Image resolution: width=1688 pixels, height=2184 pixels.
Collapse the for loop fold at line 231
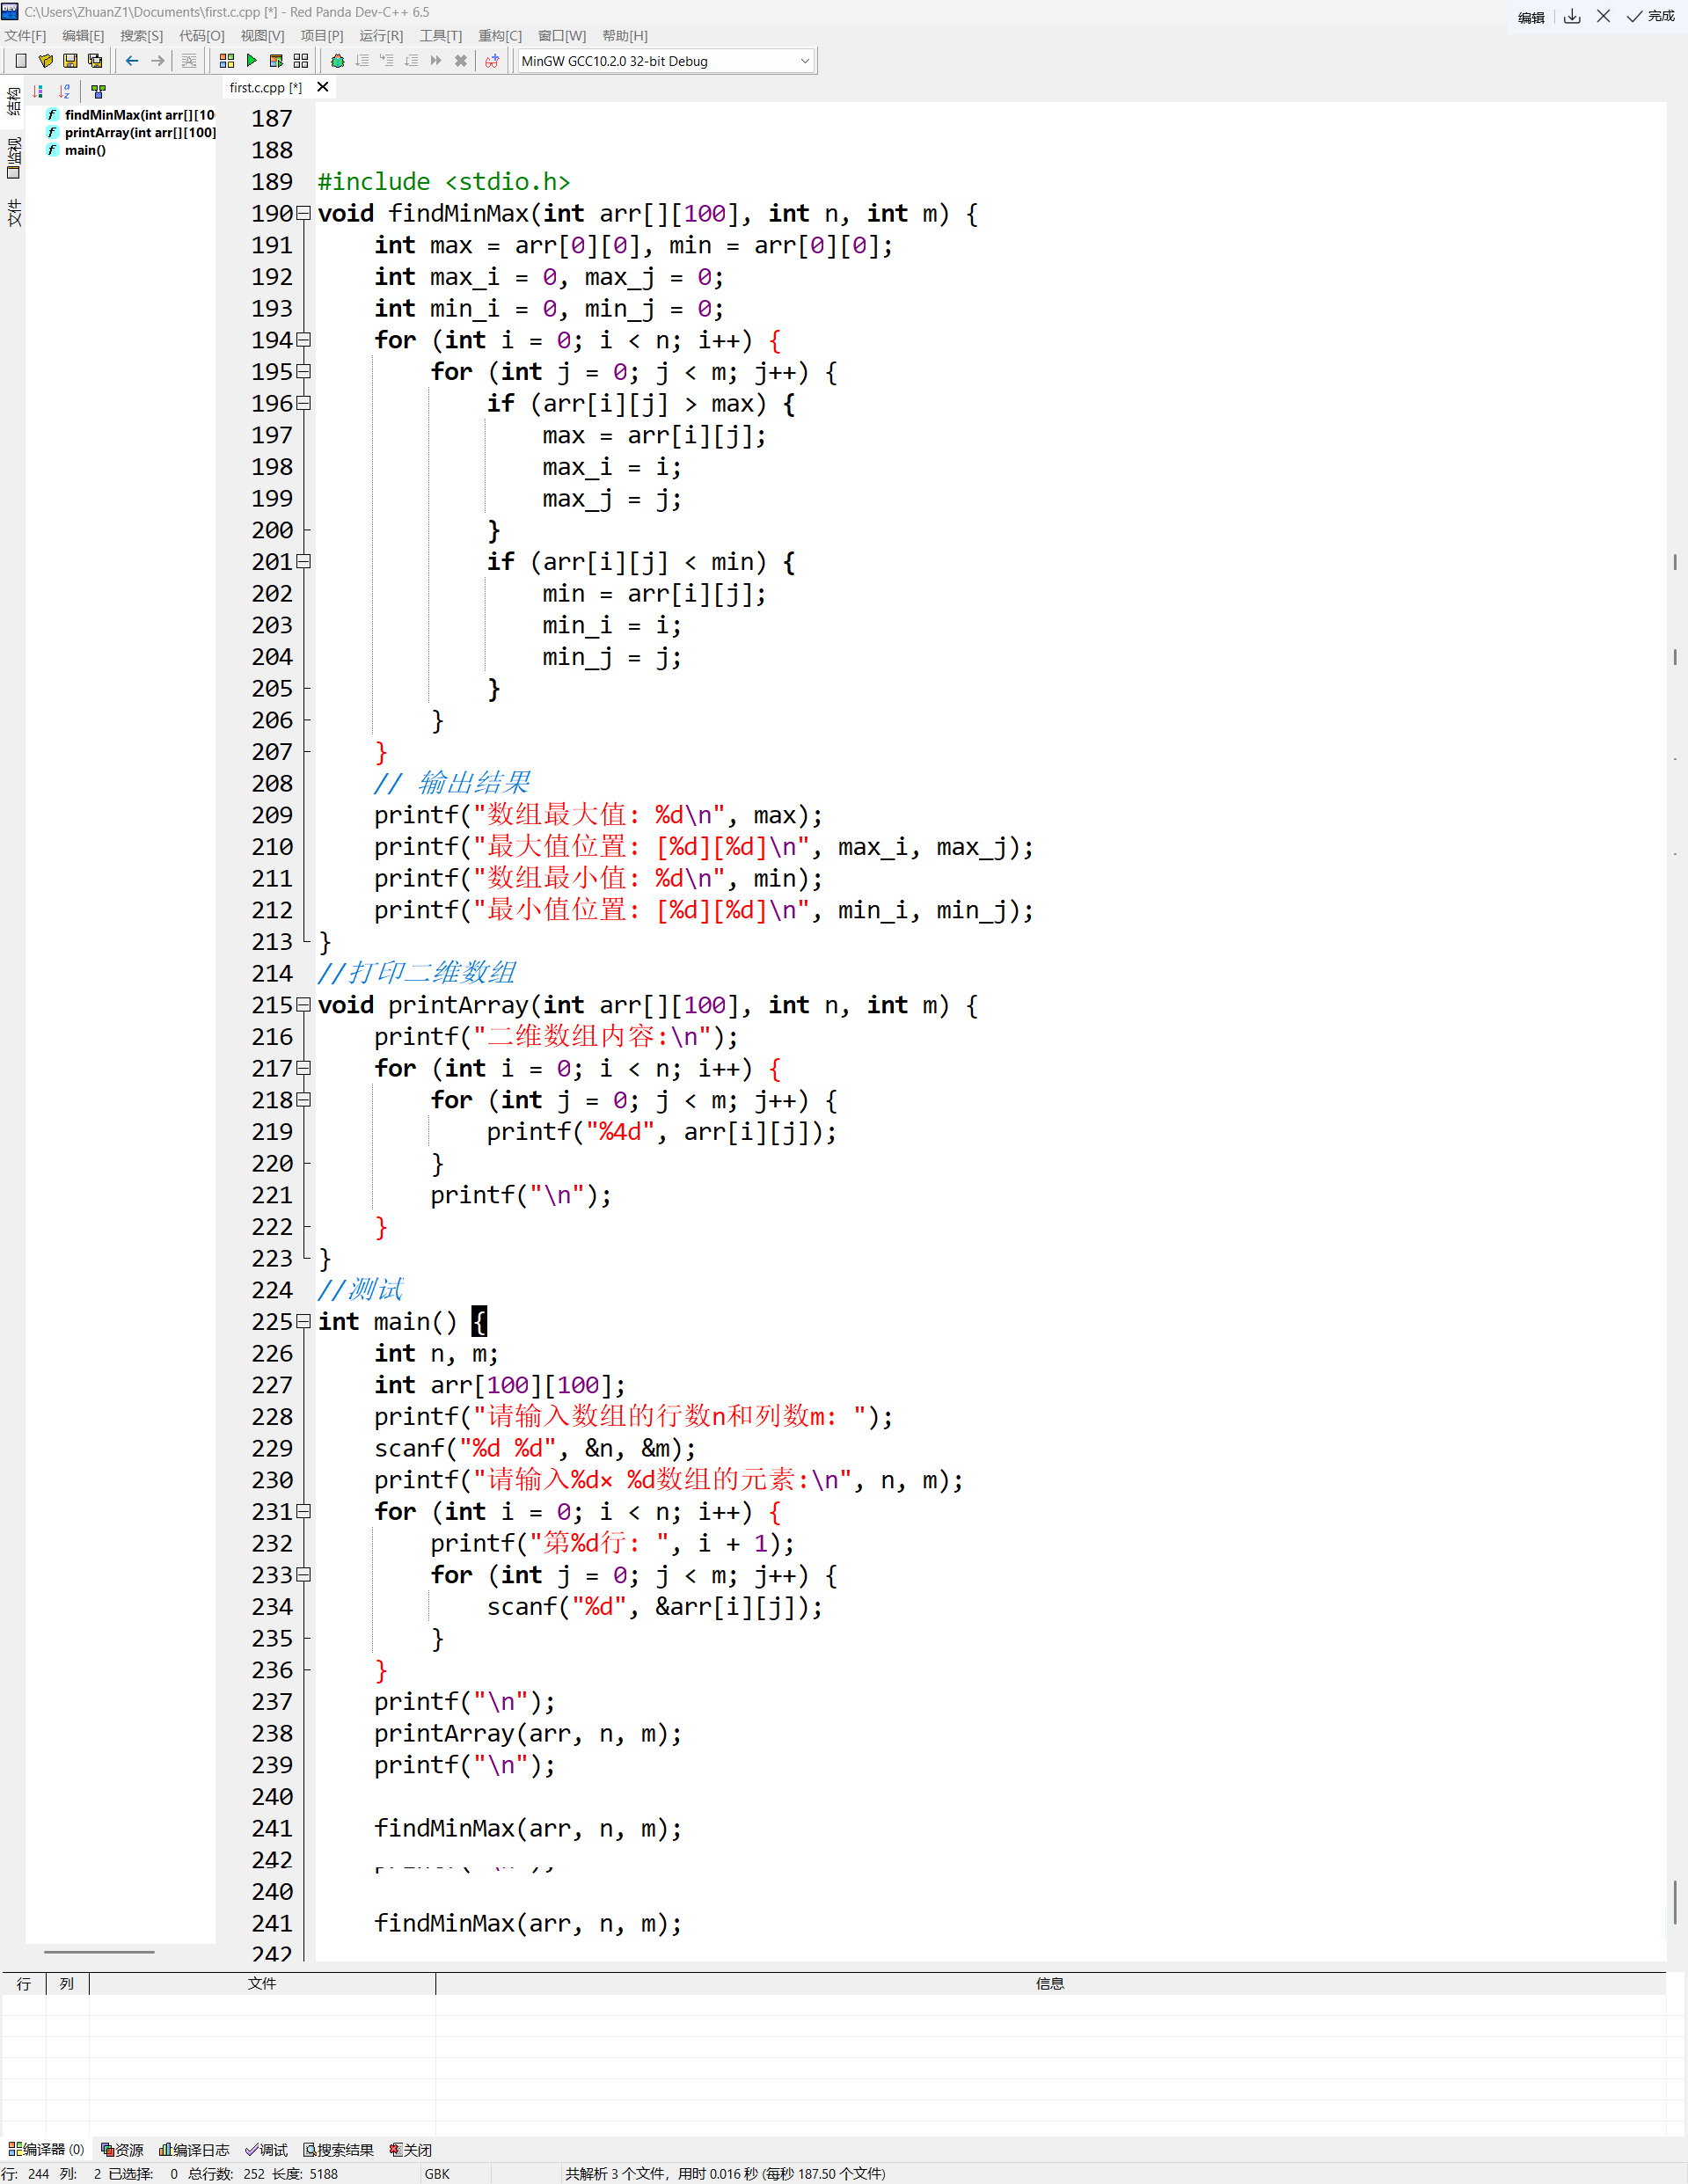point(303,1512)
